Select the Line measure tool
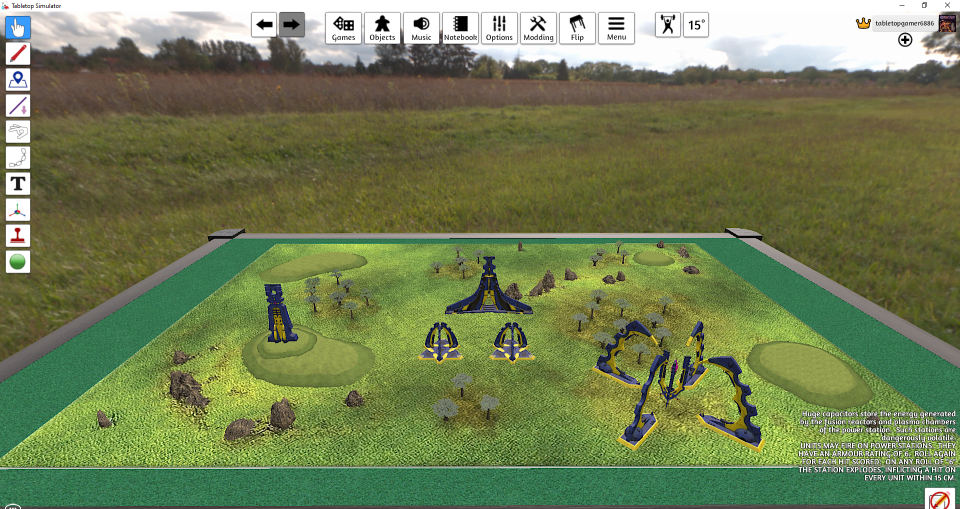The width and height of the screenshot is (960, 509). (18, 105)
